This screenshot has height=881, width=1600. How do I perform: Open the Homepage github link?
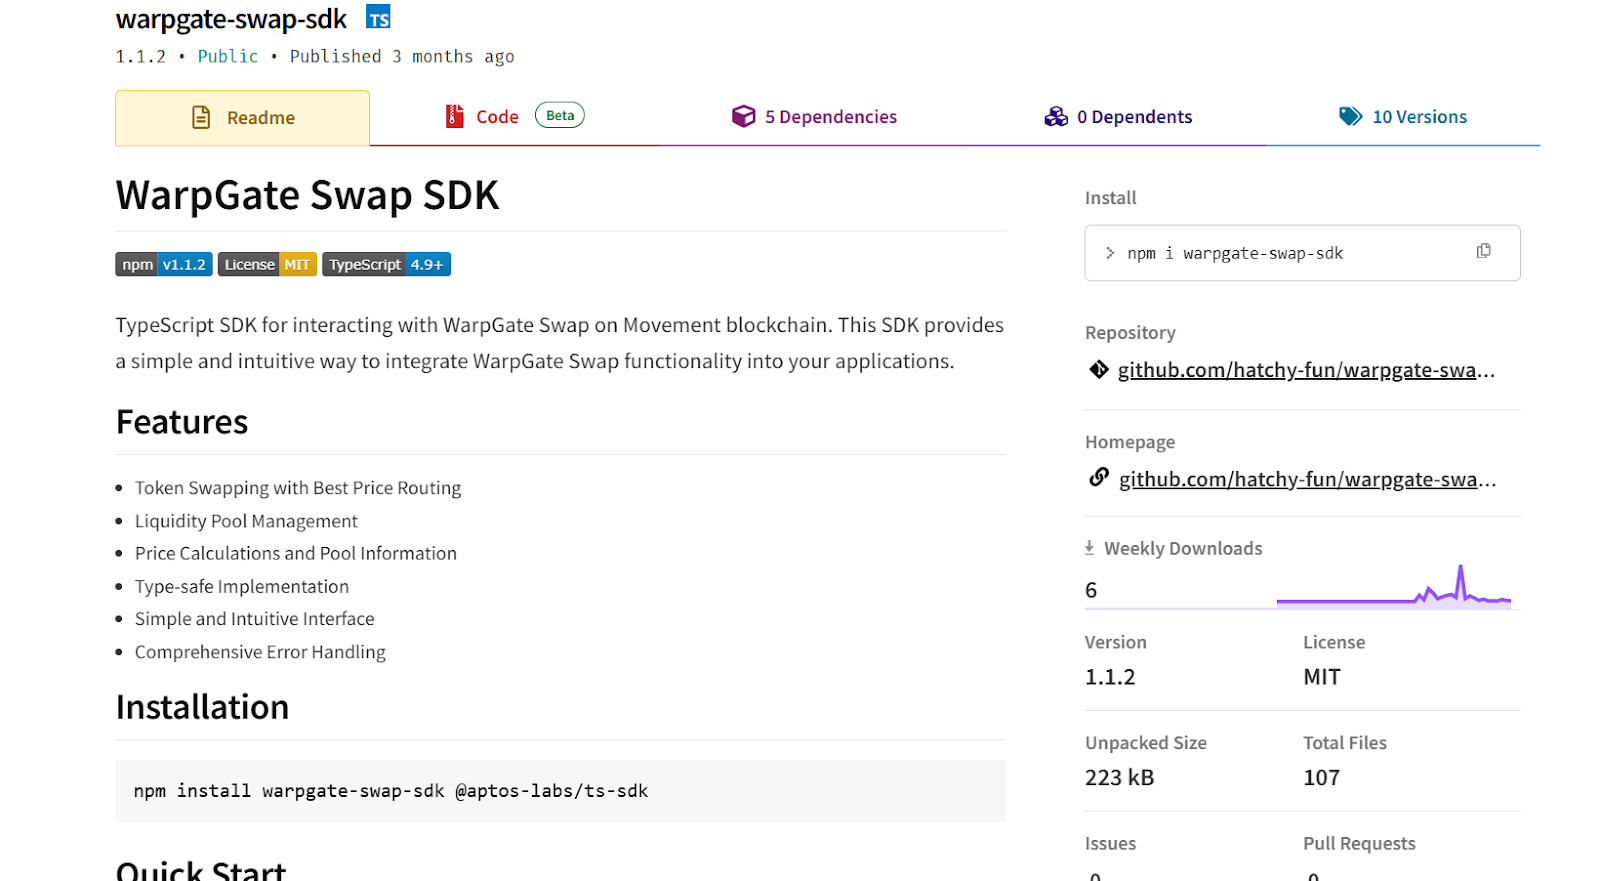click(x=1307, y=479)
